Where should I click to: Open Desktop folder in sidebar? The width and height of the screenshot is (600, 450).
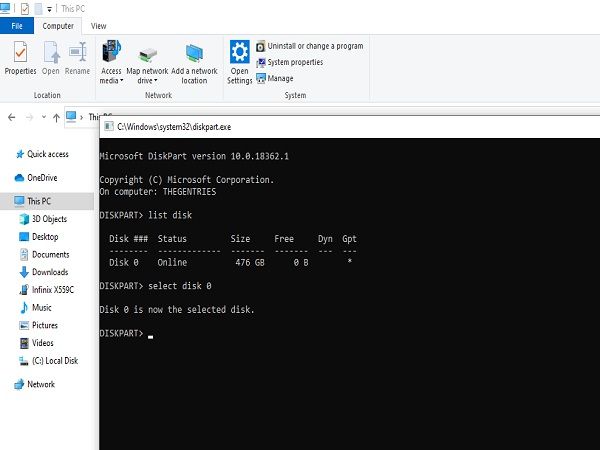39,236
